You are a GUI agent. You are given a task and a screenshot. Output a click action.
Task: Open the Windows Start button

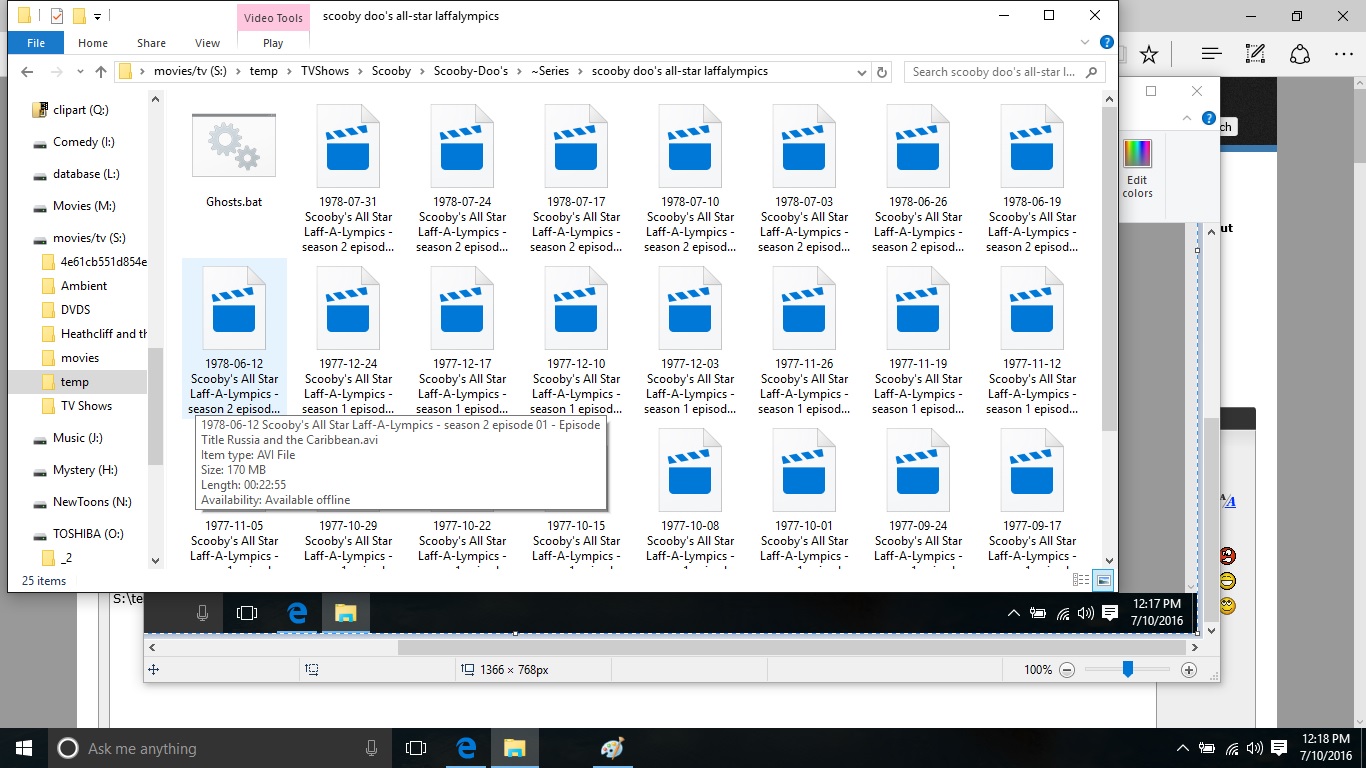[x=24, y=748]
